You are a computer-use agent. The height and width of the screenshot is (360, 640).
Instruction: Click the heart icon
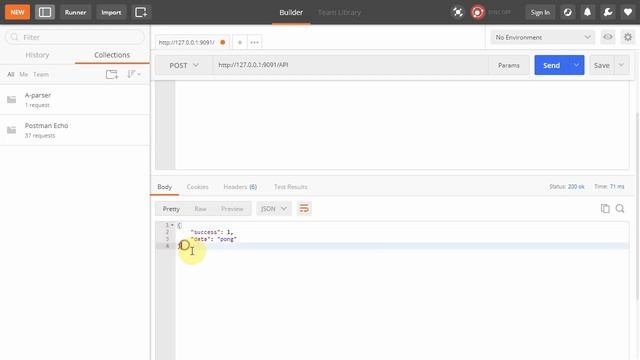point(628,12)
